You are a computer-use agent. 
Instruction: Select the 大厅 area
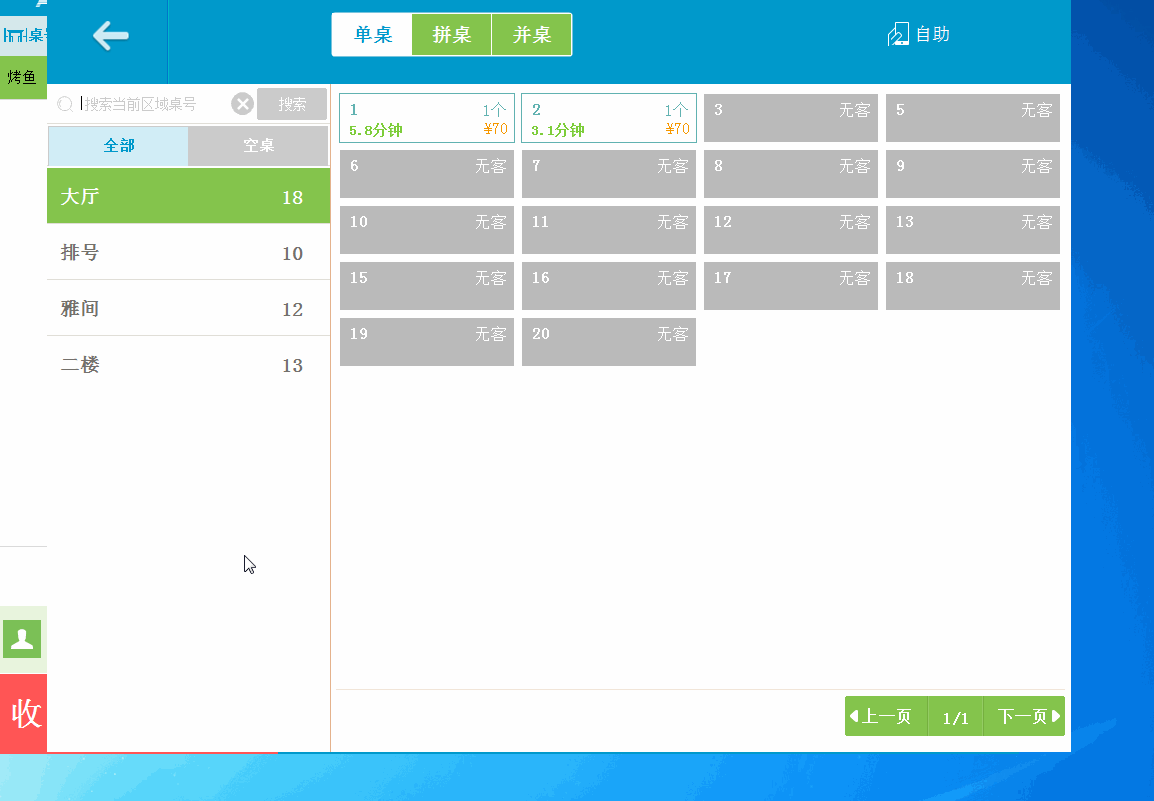pyautogui.click(x=188, y=196)
